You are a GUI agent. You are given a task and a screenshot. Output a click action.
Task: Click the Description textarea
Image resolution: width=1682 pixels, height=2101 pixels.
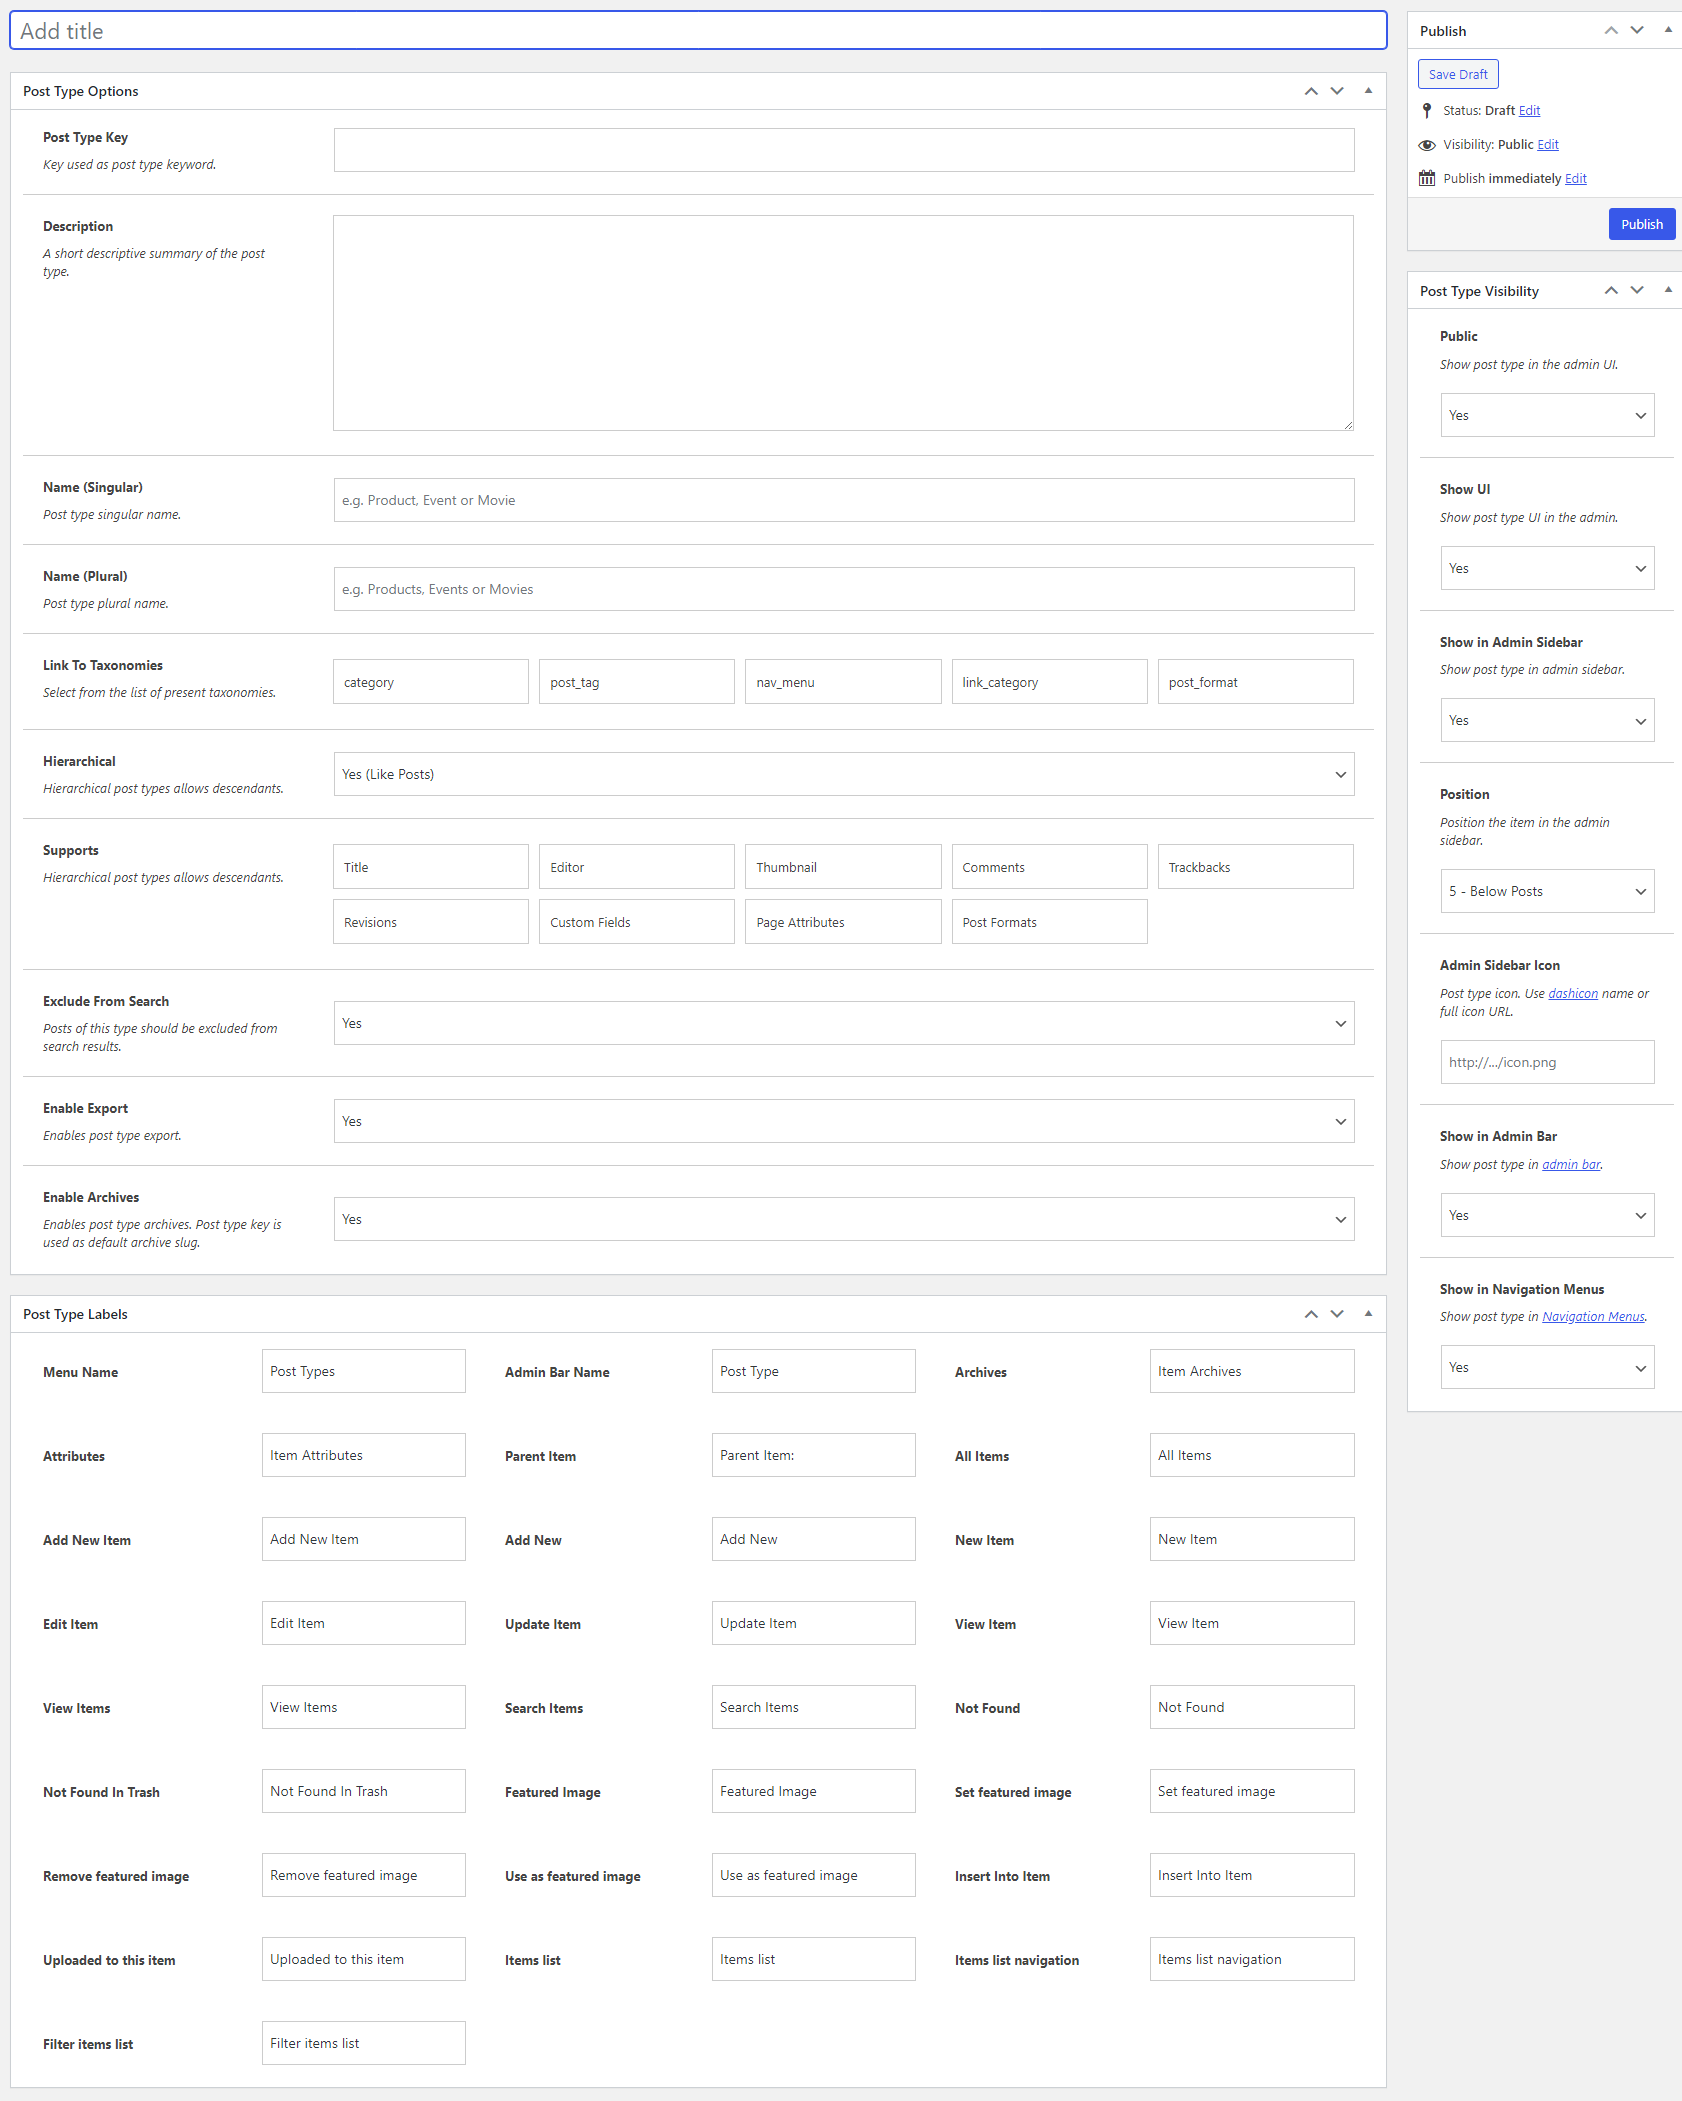tap(843, 323)
